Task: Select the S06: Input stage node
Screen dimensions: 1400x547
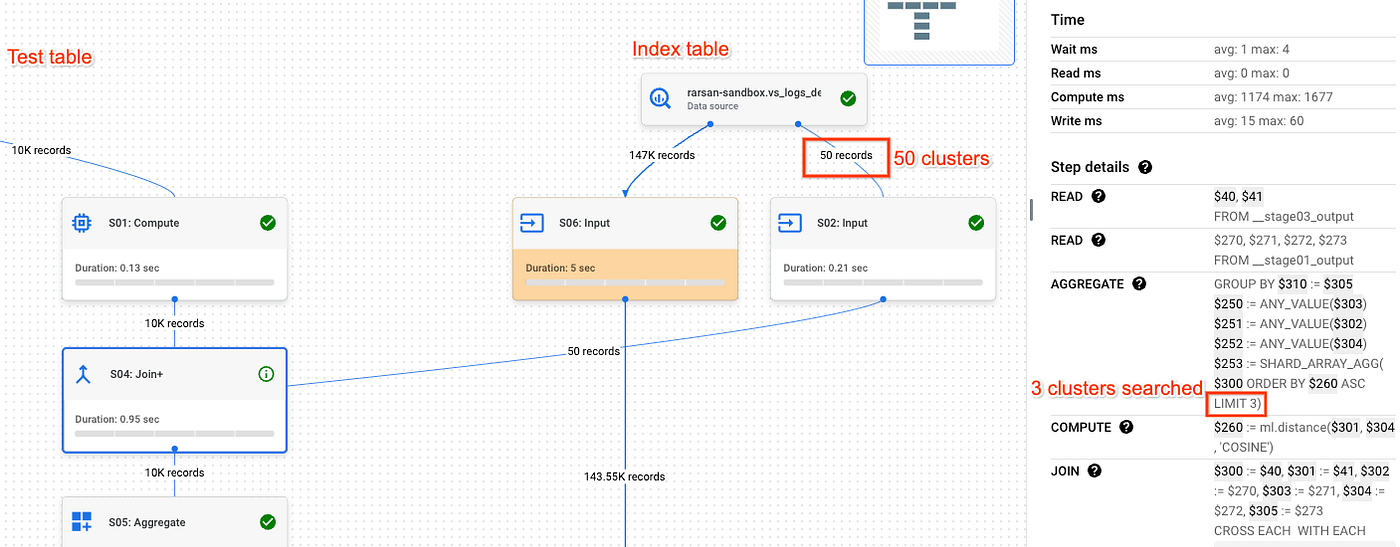Action: coord(625,249)
